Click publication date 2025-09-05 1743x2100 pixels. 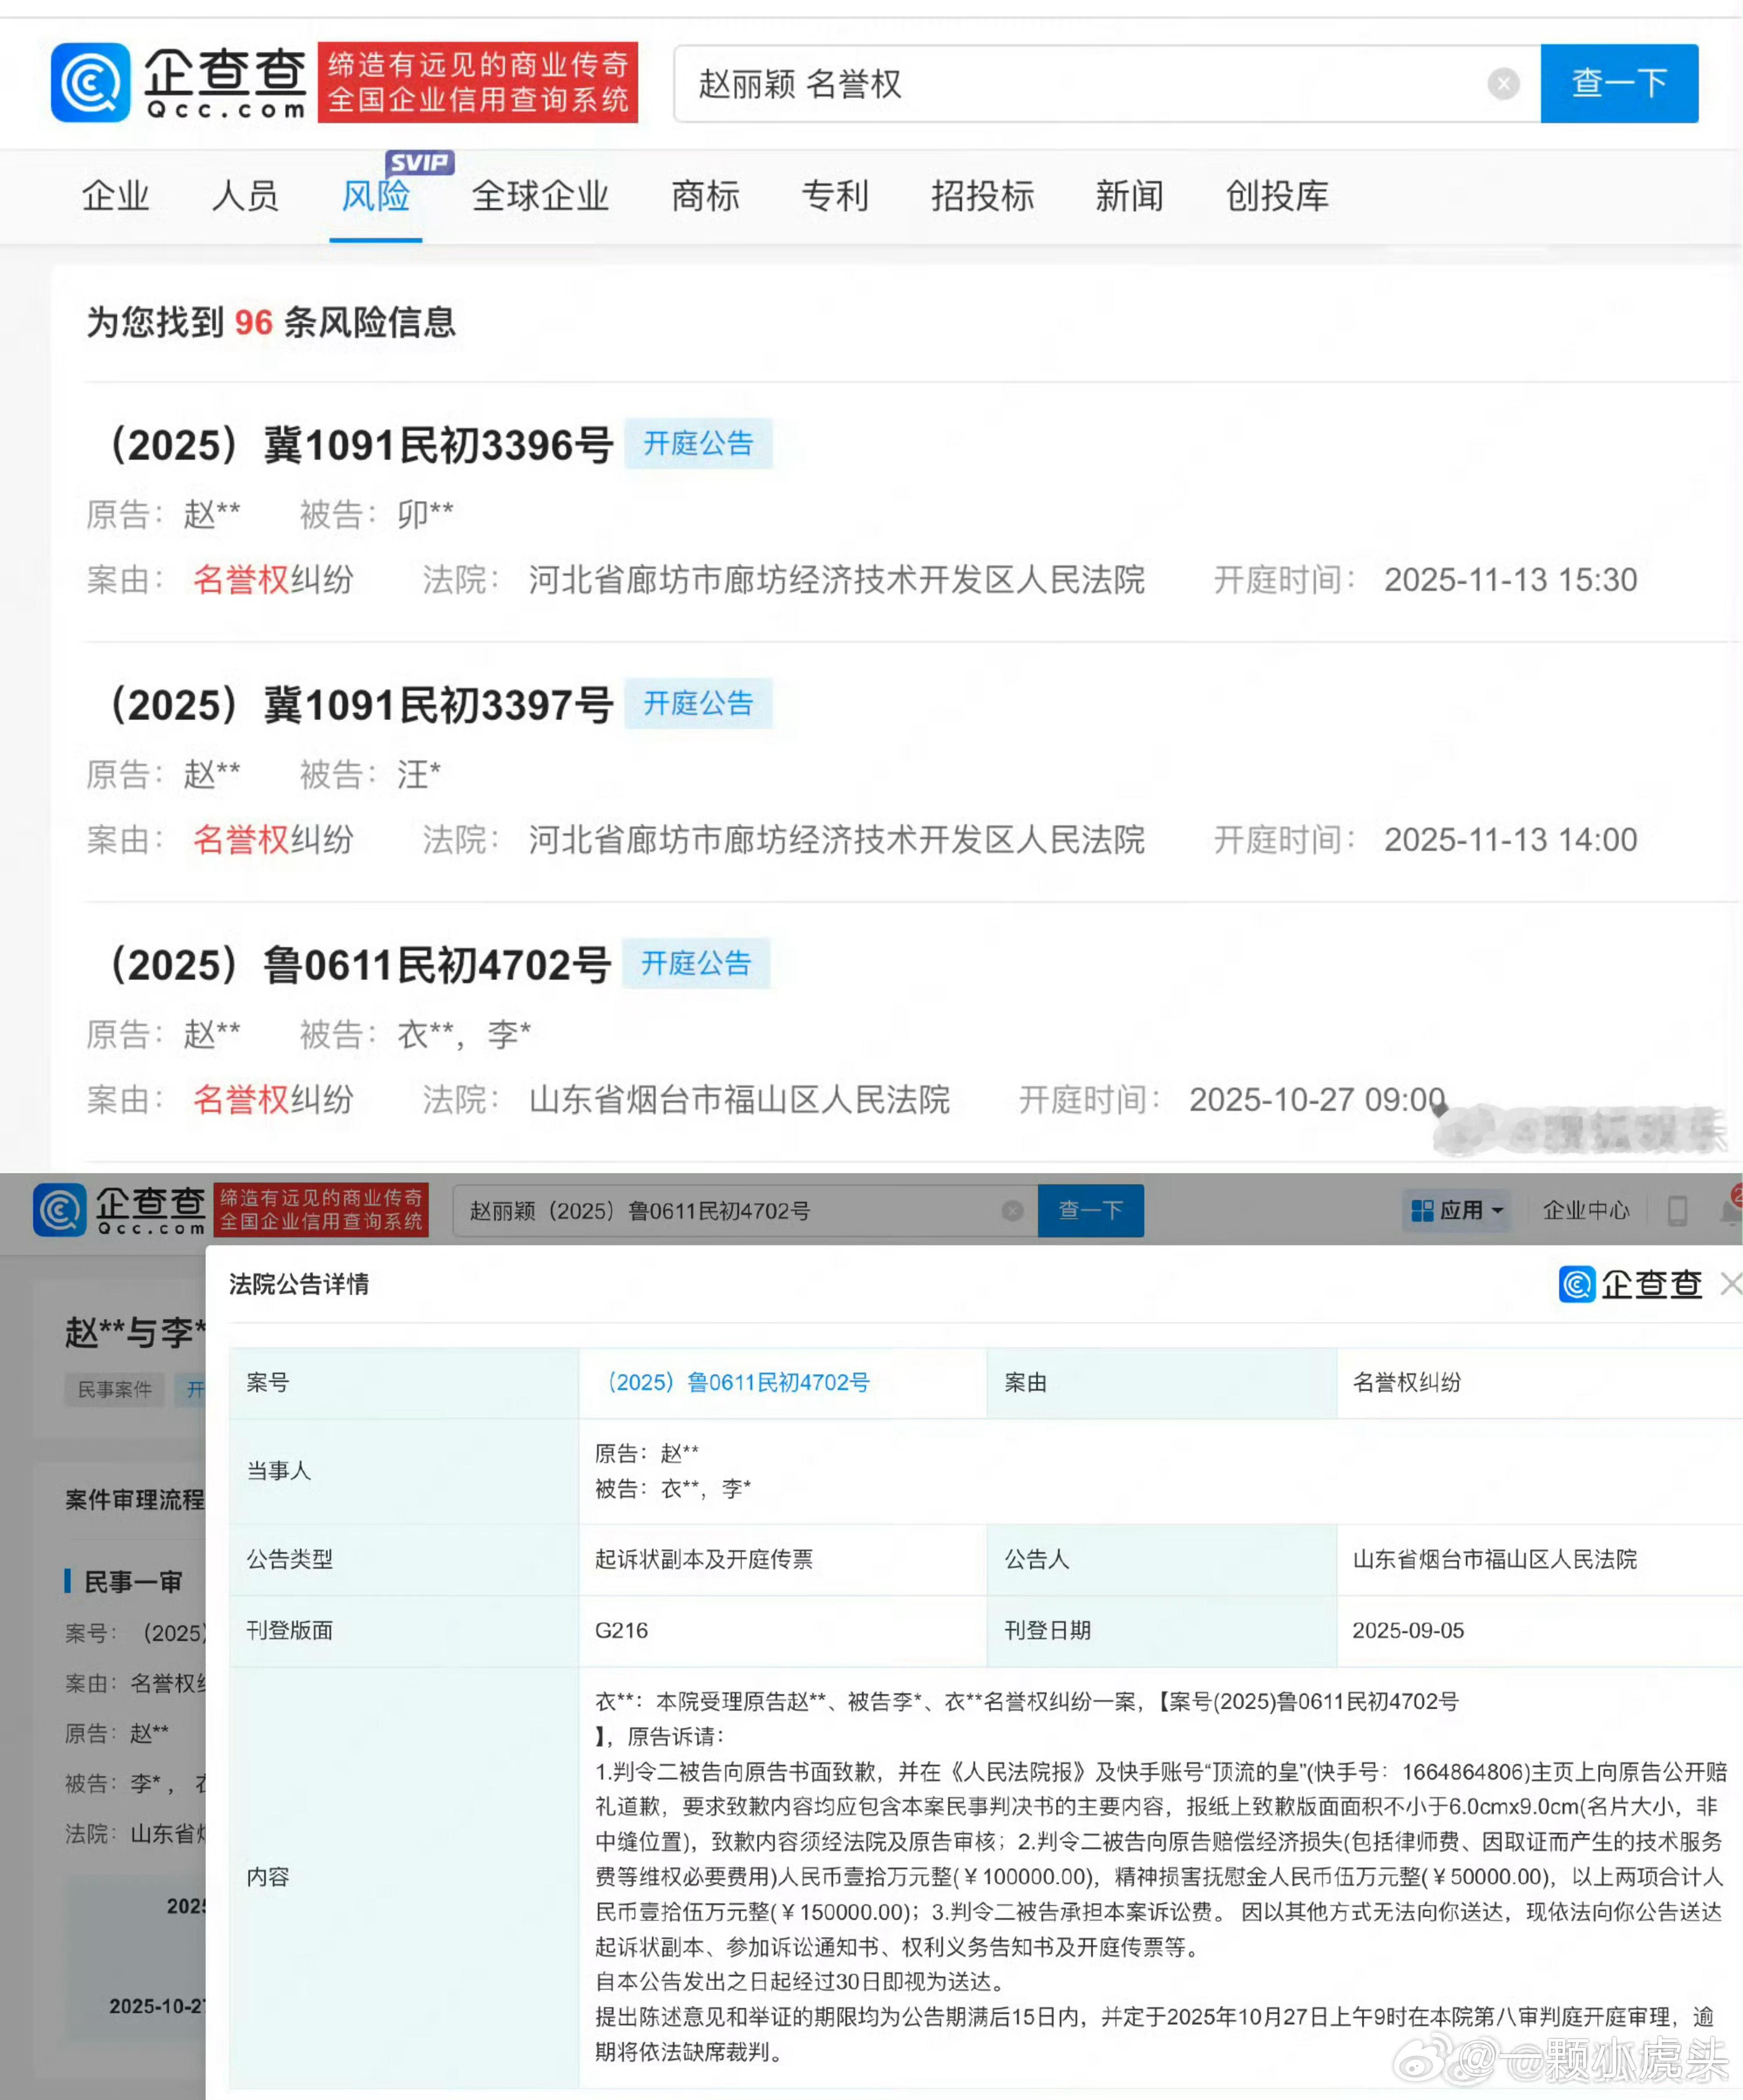[1407, 1631]
